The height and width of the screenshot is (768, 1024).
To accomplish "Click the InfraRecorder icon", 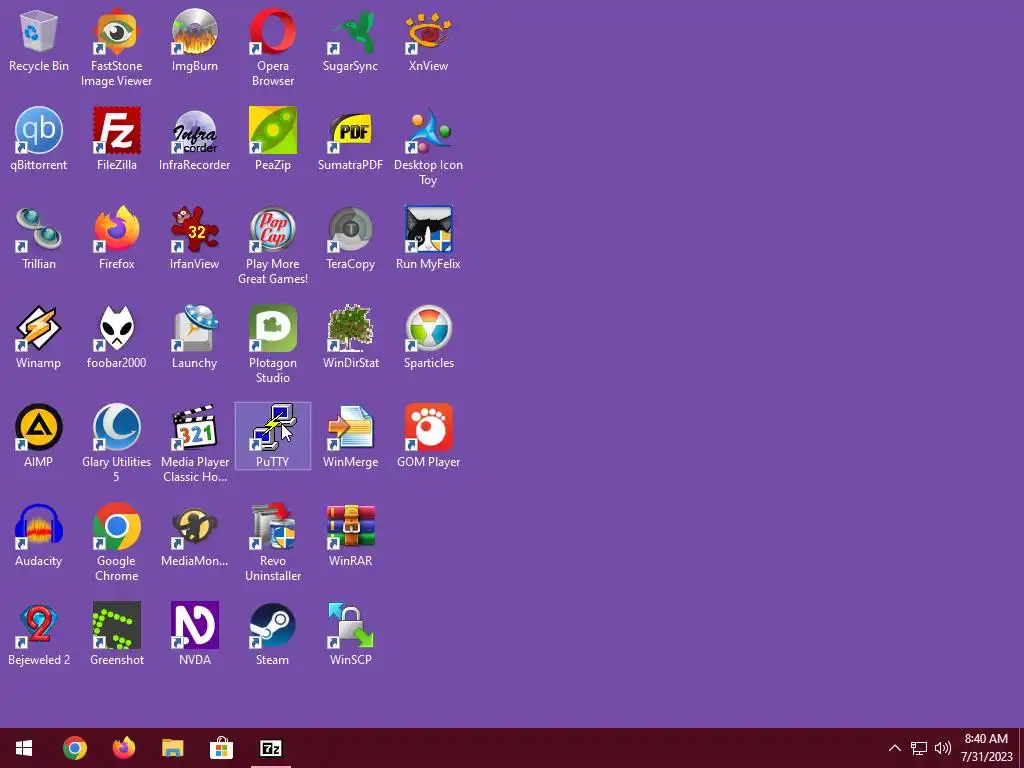I will point(195,140).
